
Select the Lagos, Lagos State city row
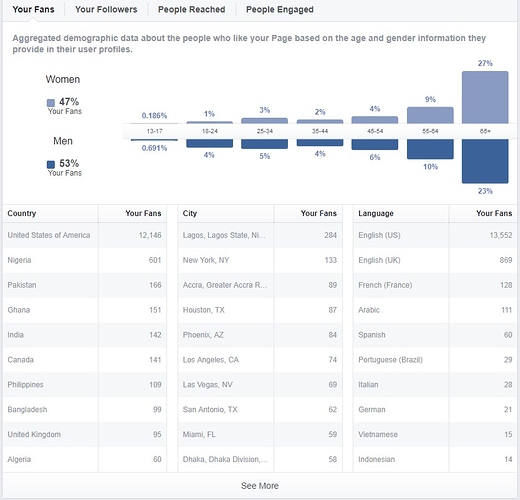click(x=260, y=235)
